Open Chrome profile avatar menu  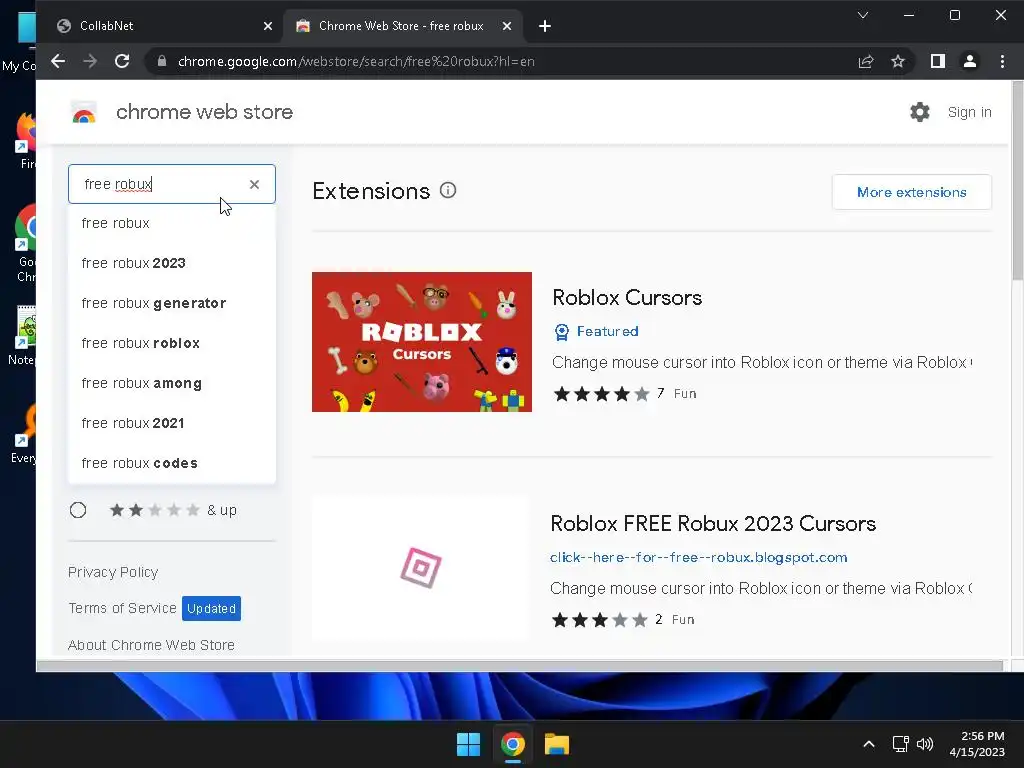pyautogui.click(x=970, y=61)
